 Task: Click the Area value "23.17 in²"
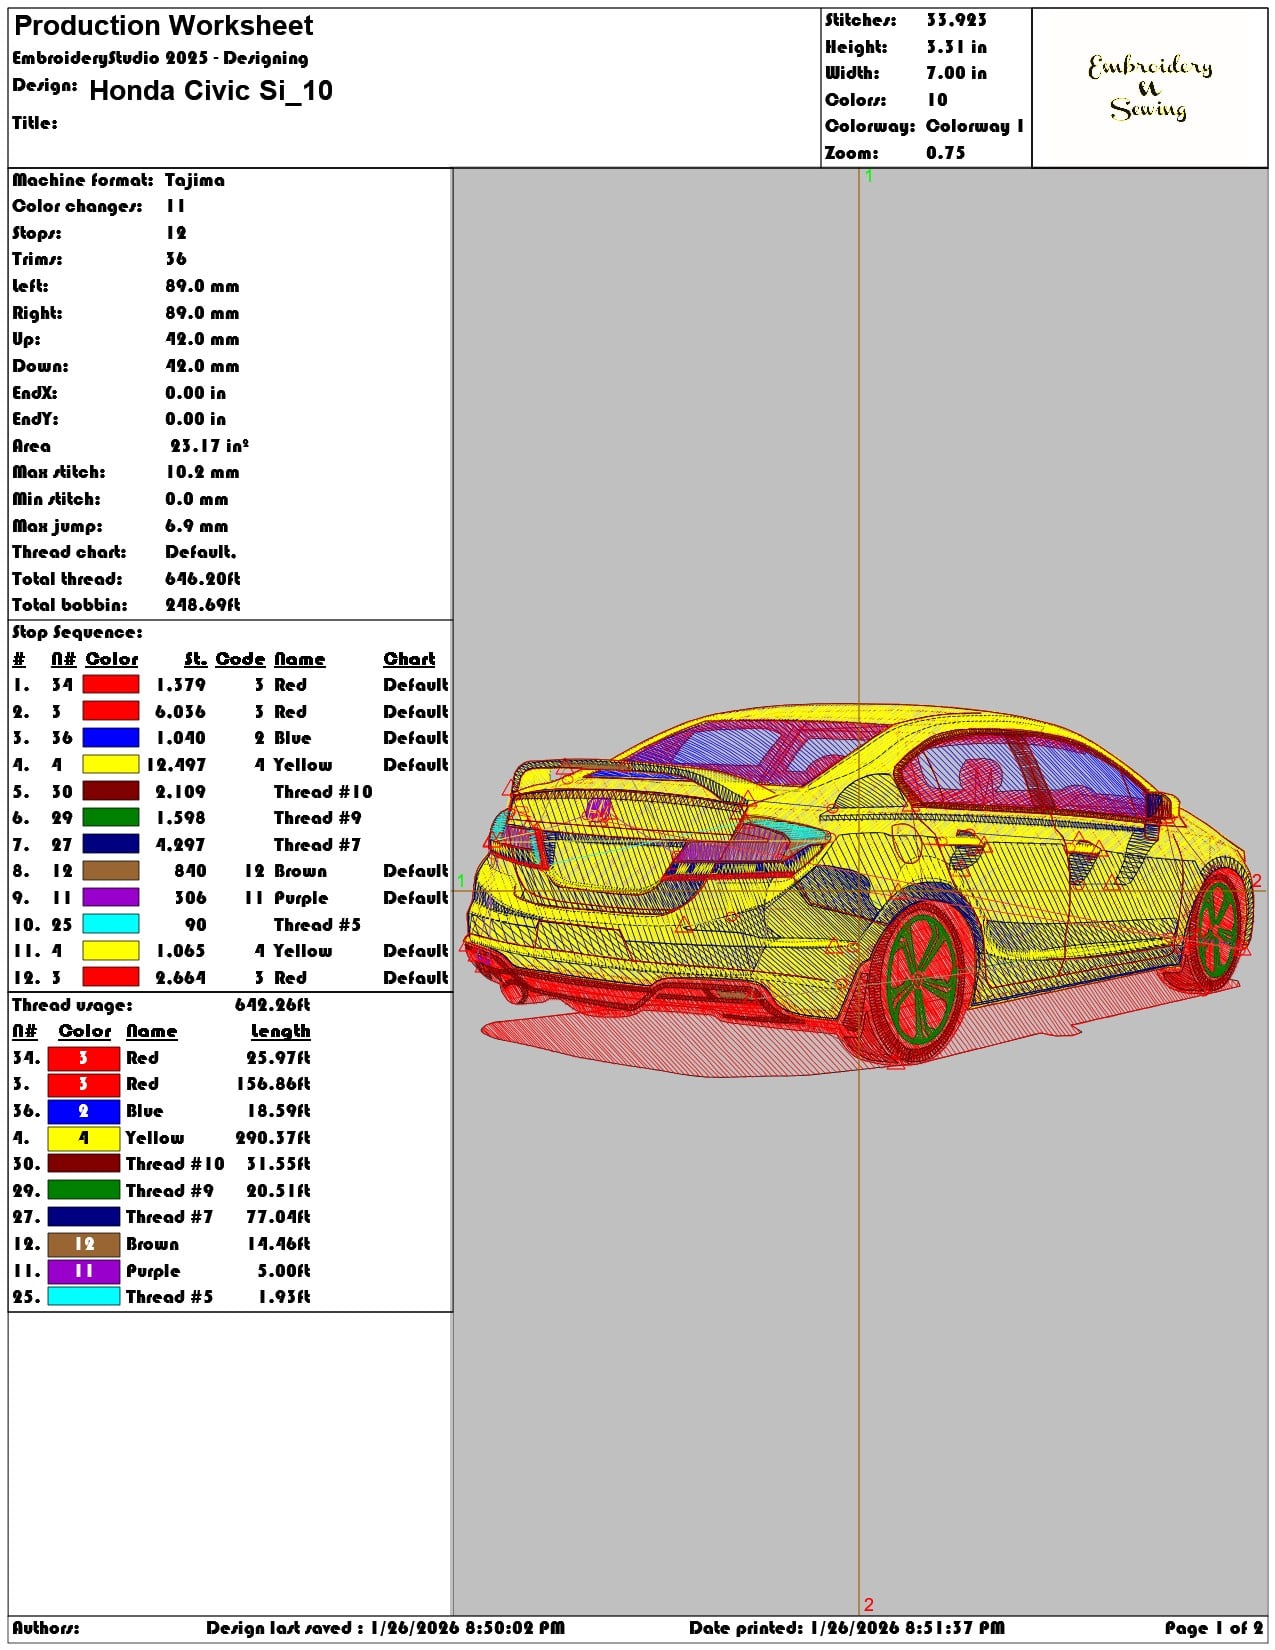pos(209,446)
